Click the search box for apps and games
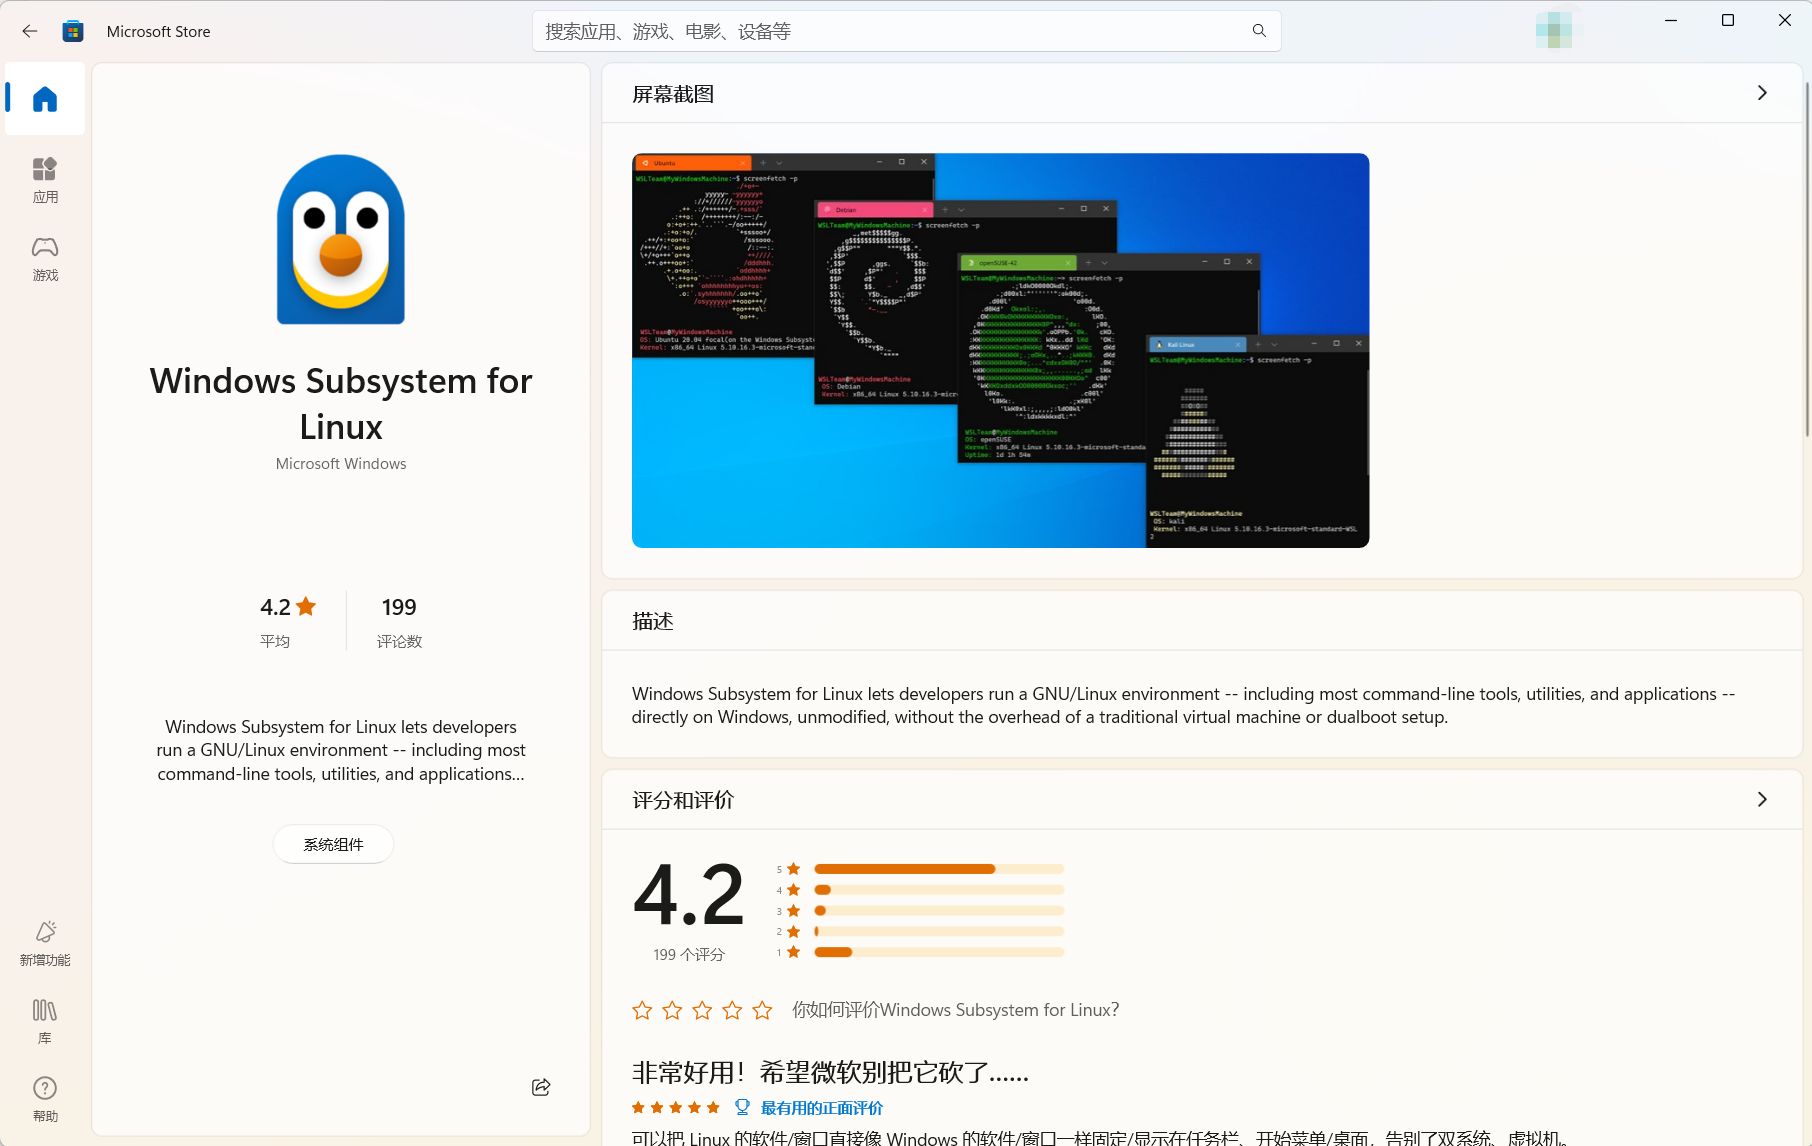The width and height of the screenshot is (1812, 1146). [890, 31]
